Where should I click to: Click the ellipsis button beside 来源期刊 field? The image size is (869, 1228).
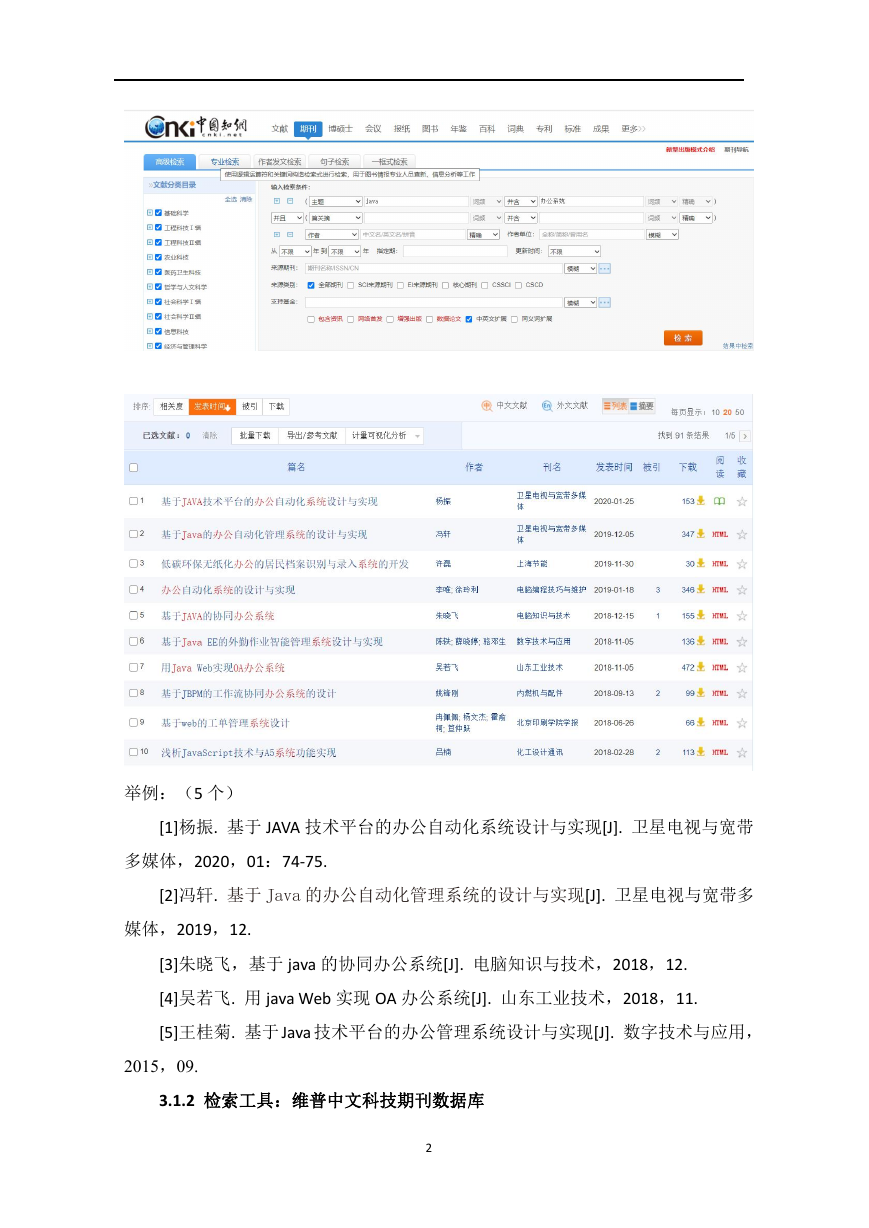coord(605,268)
